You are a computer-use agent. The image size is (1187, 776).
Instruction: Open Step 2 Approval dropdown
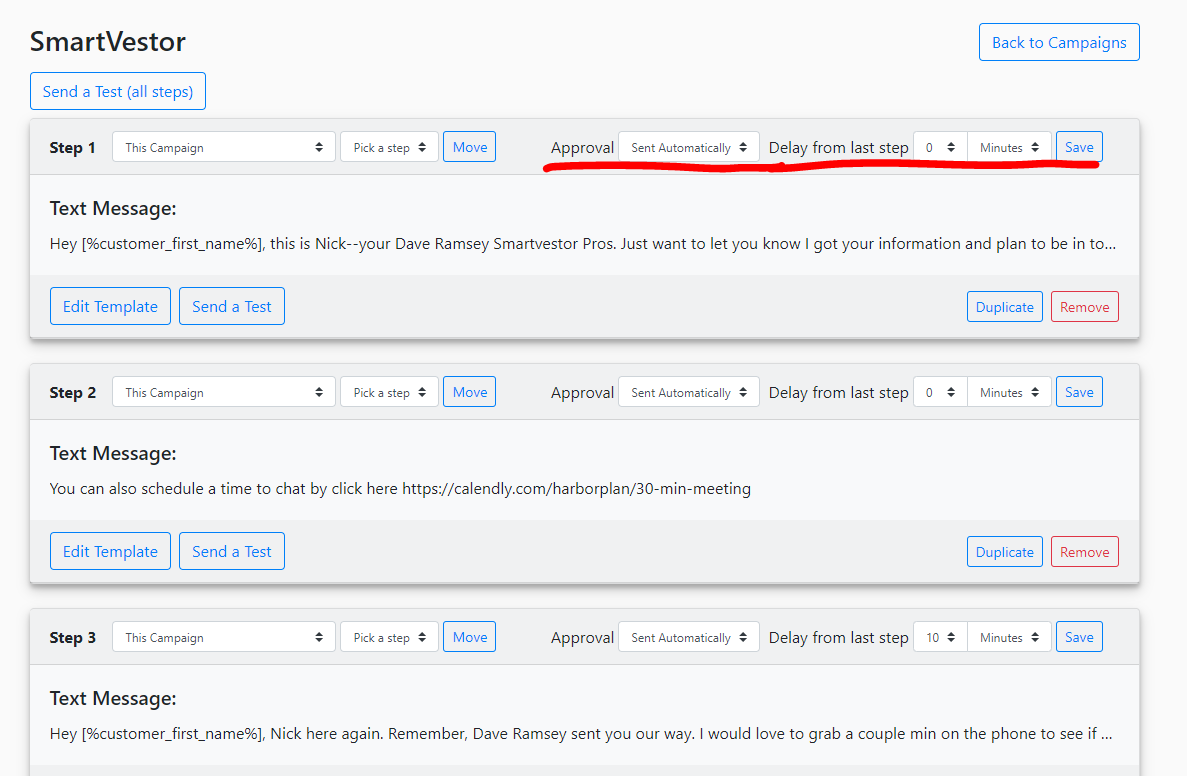(x=688, y=392)
